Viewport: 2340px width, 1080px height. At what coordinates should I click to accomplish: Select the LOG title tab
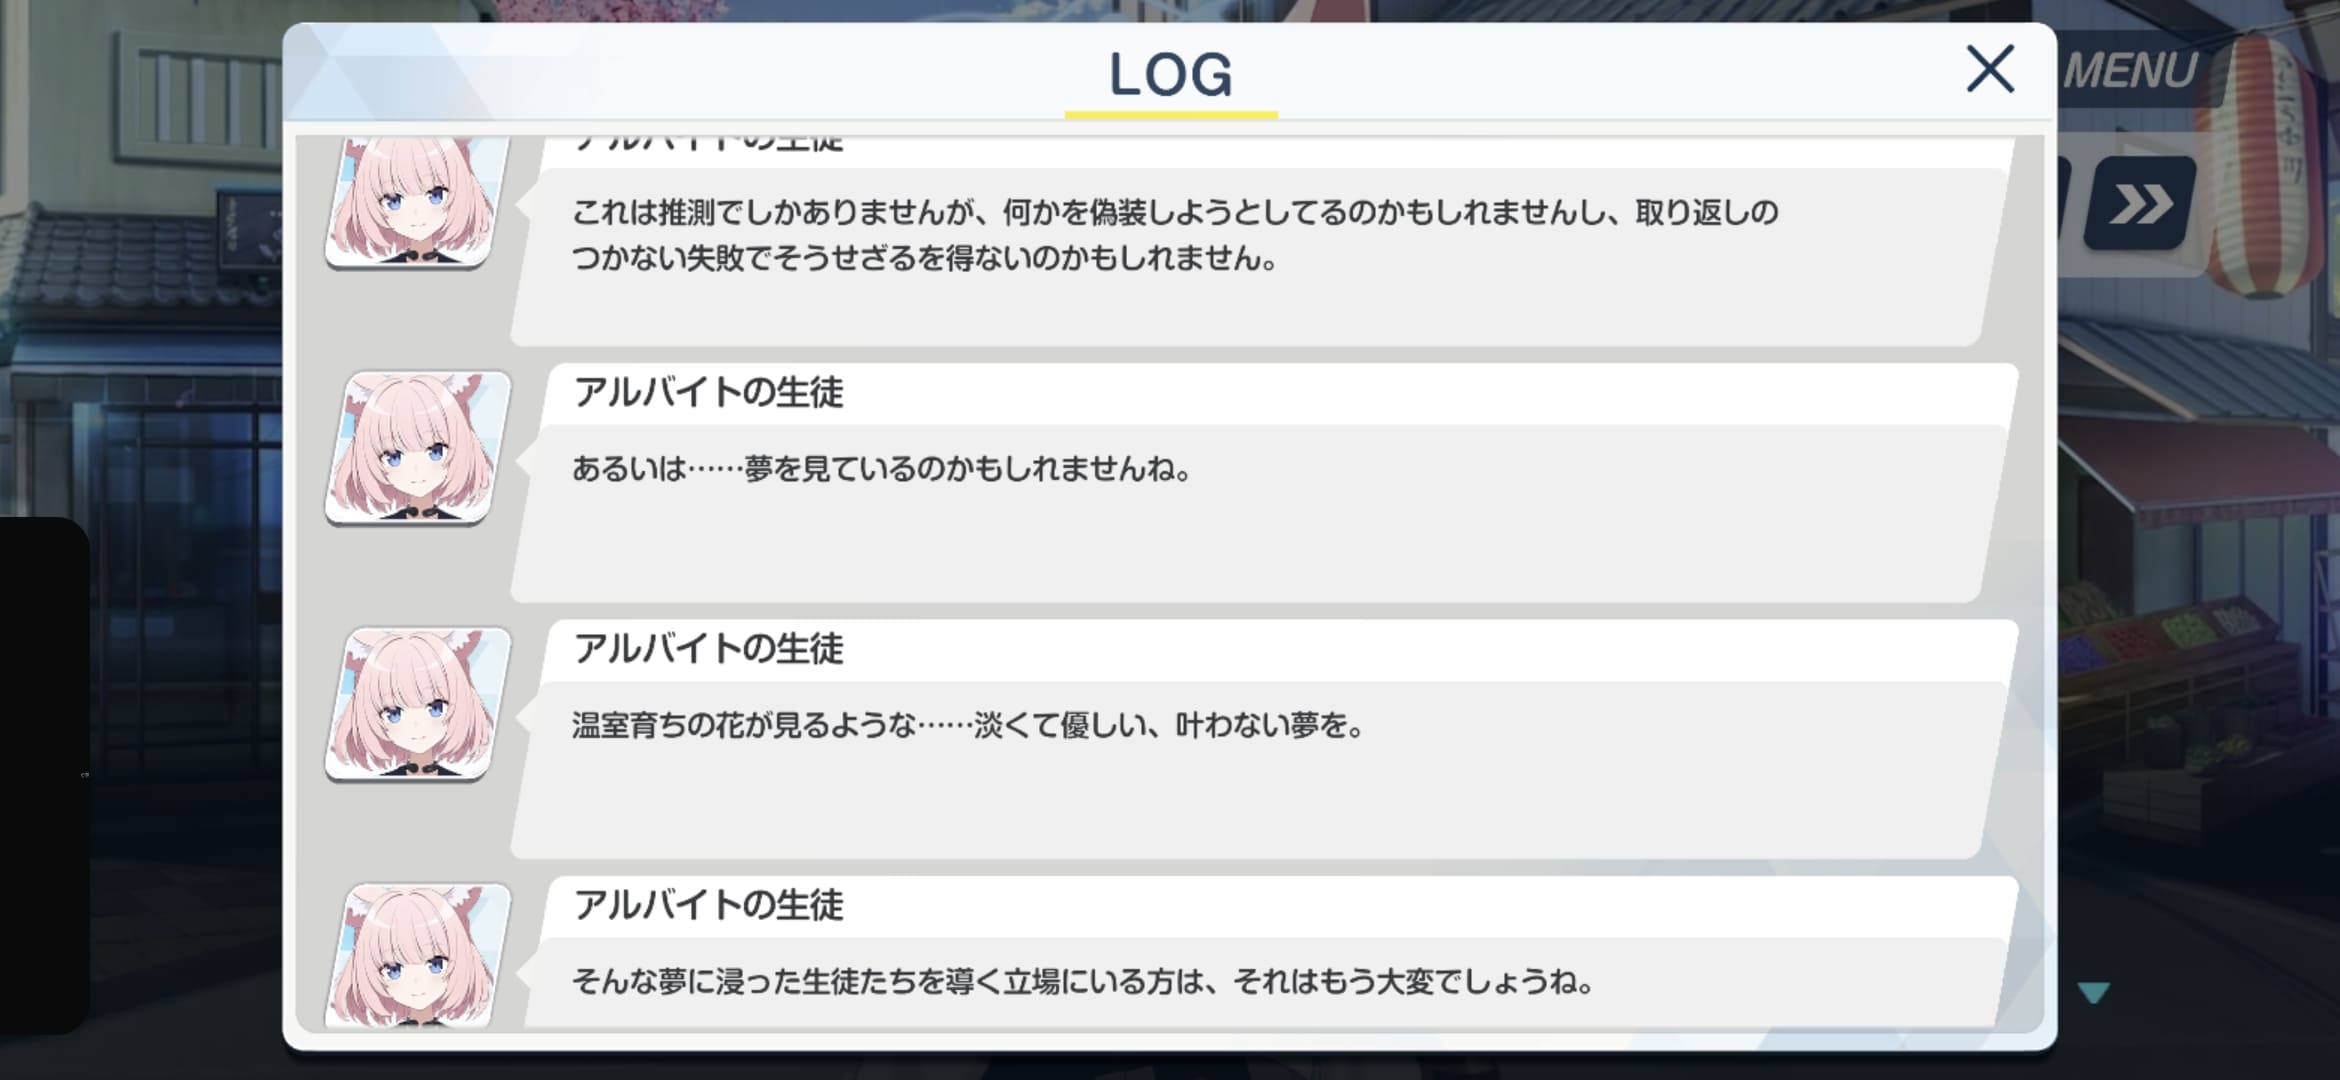point(1170,75)
